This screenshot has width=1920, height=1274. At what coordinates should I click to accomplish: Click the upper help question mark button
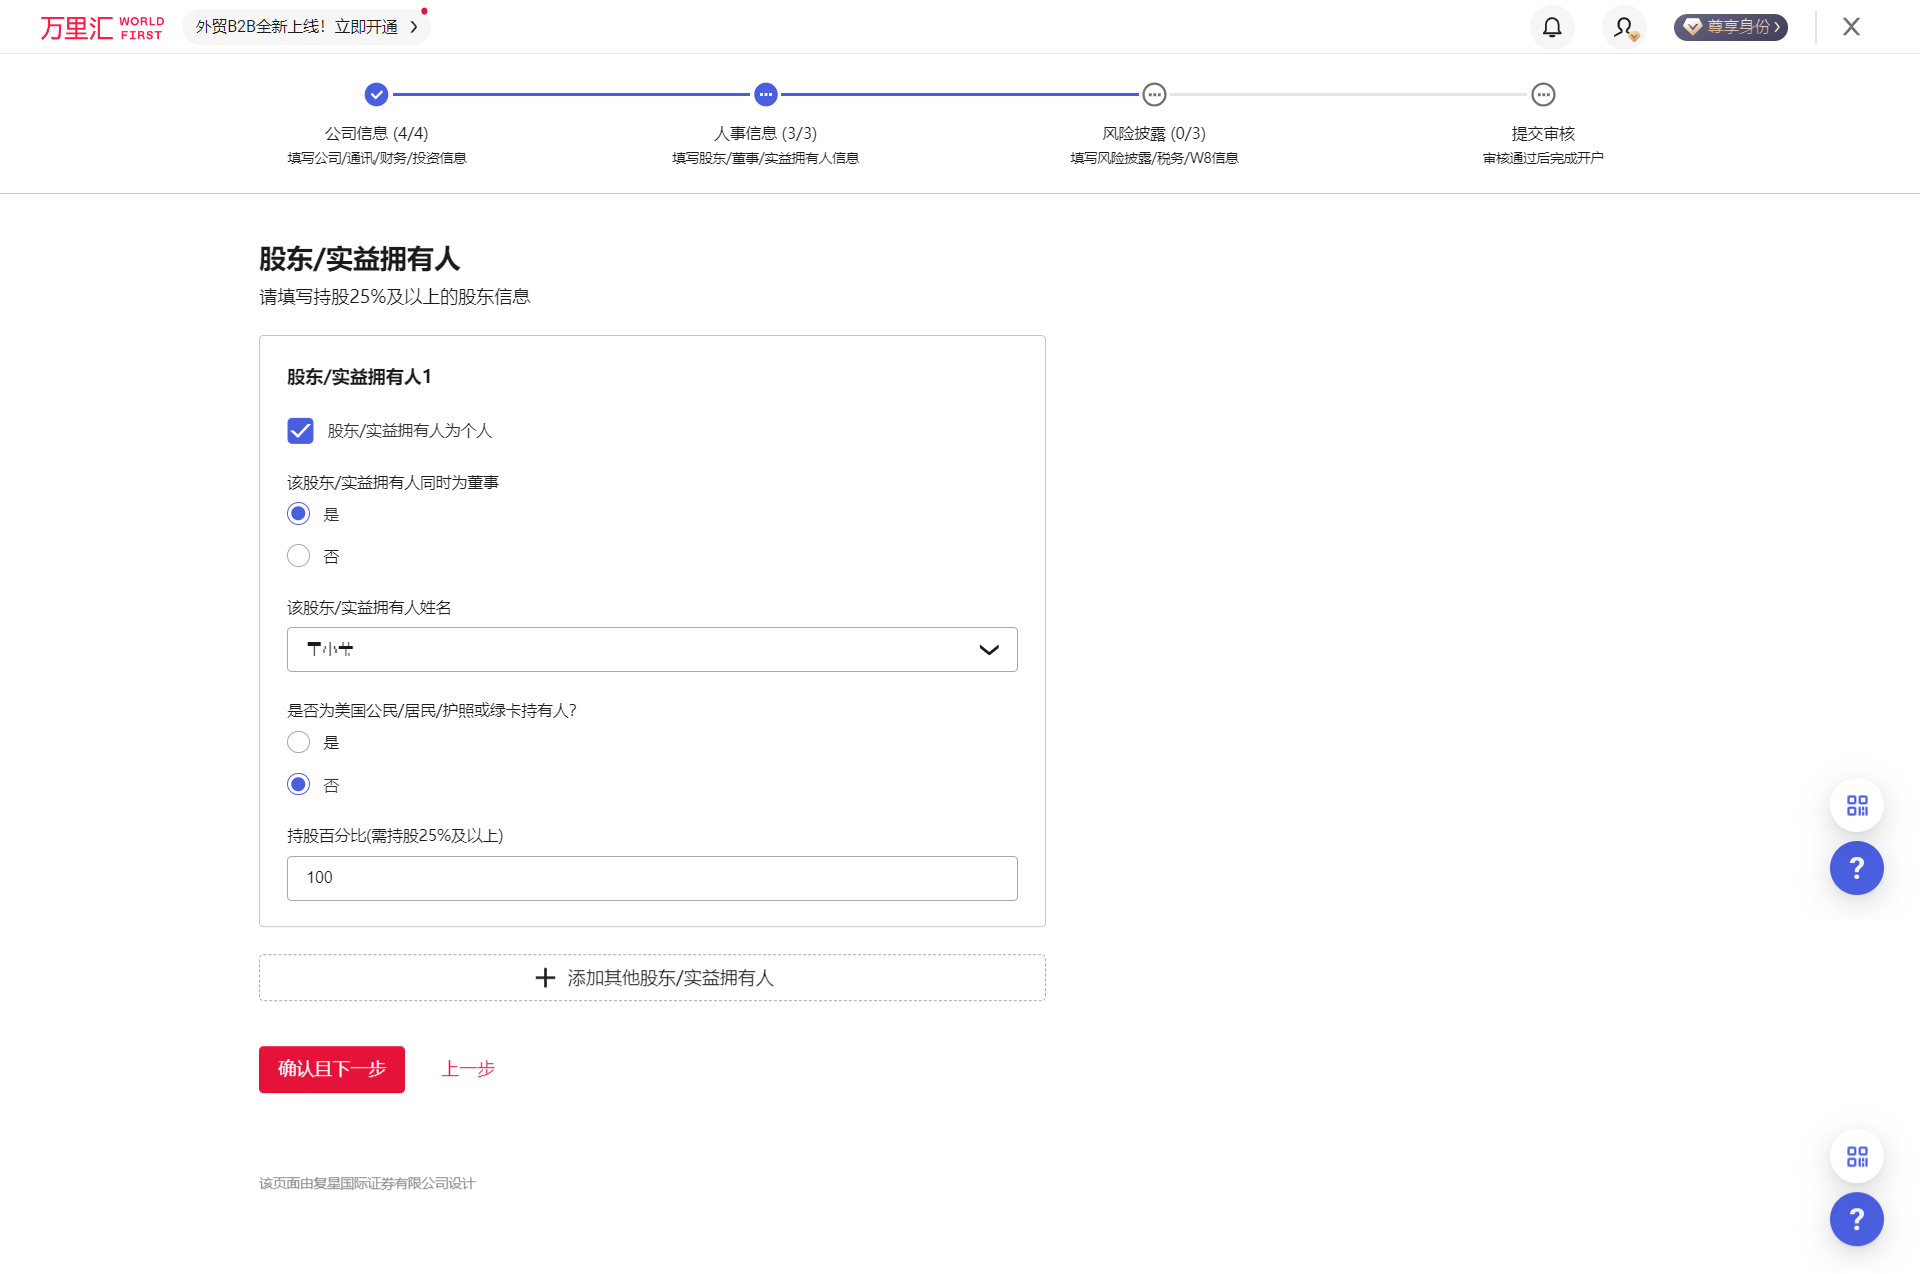[x=1857, y=868]
